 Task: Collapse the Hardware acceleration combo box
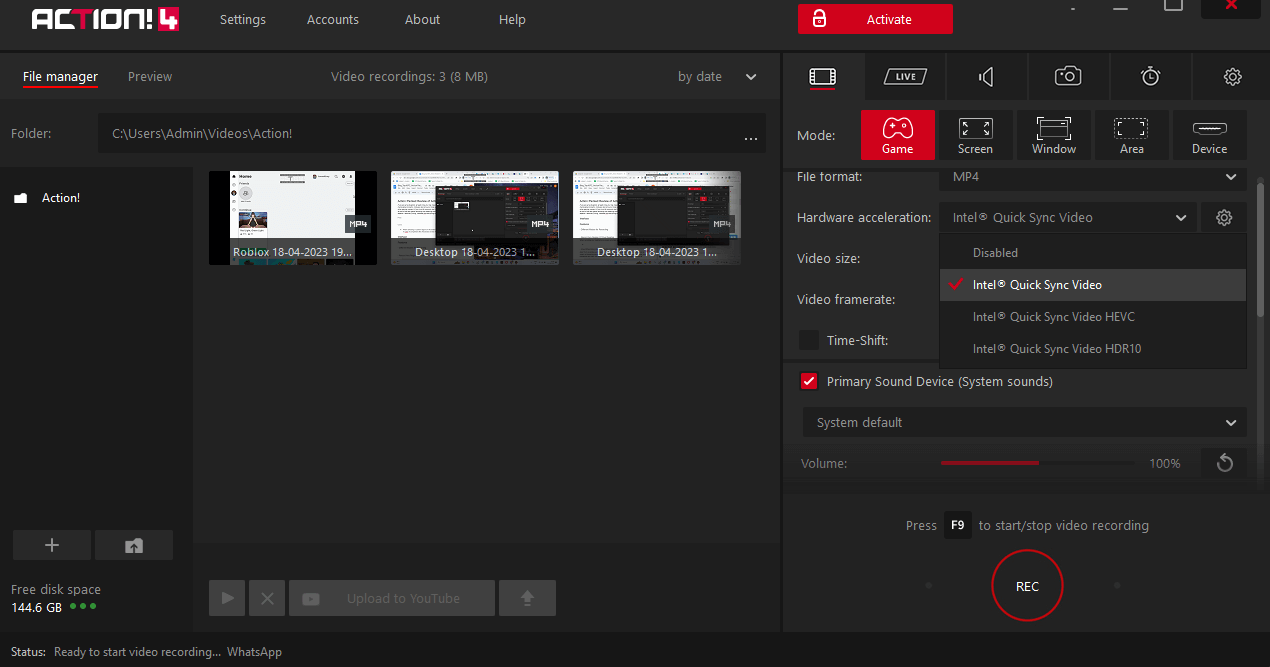coord(1067,218)
